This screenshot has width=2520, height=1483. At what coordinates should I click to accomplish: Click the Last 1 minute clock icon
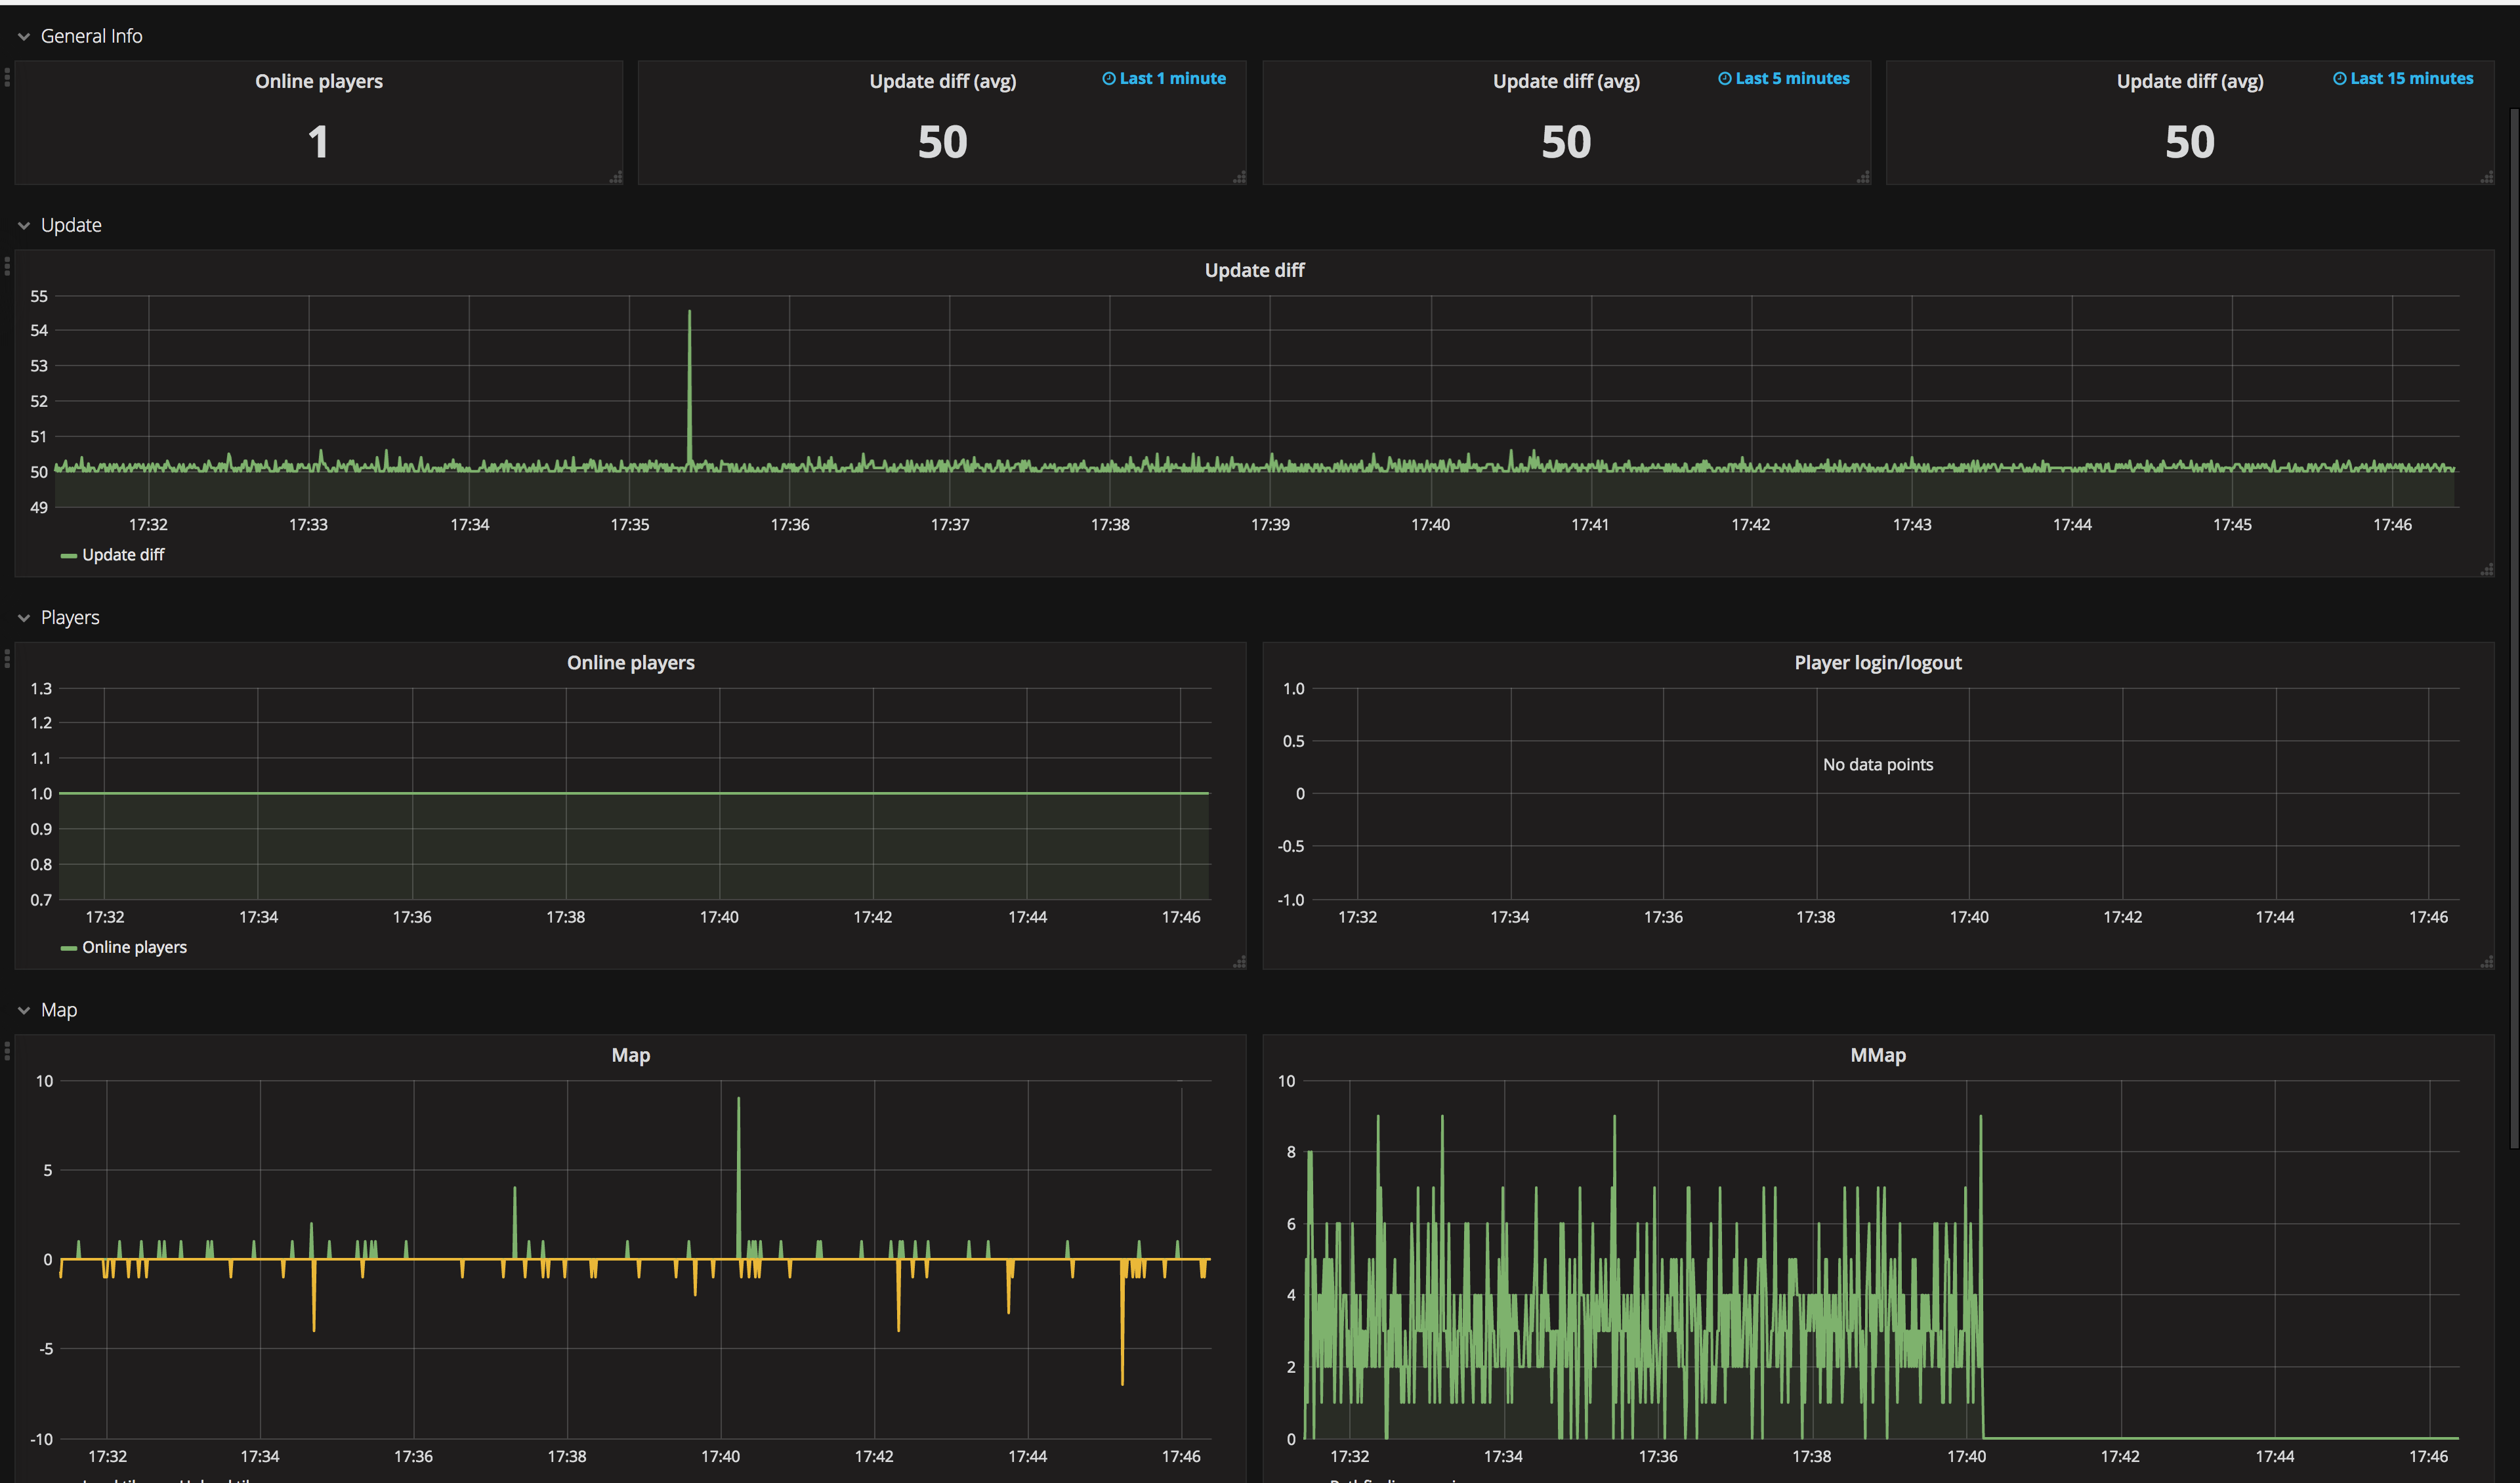(1108, 79)
